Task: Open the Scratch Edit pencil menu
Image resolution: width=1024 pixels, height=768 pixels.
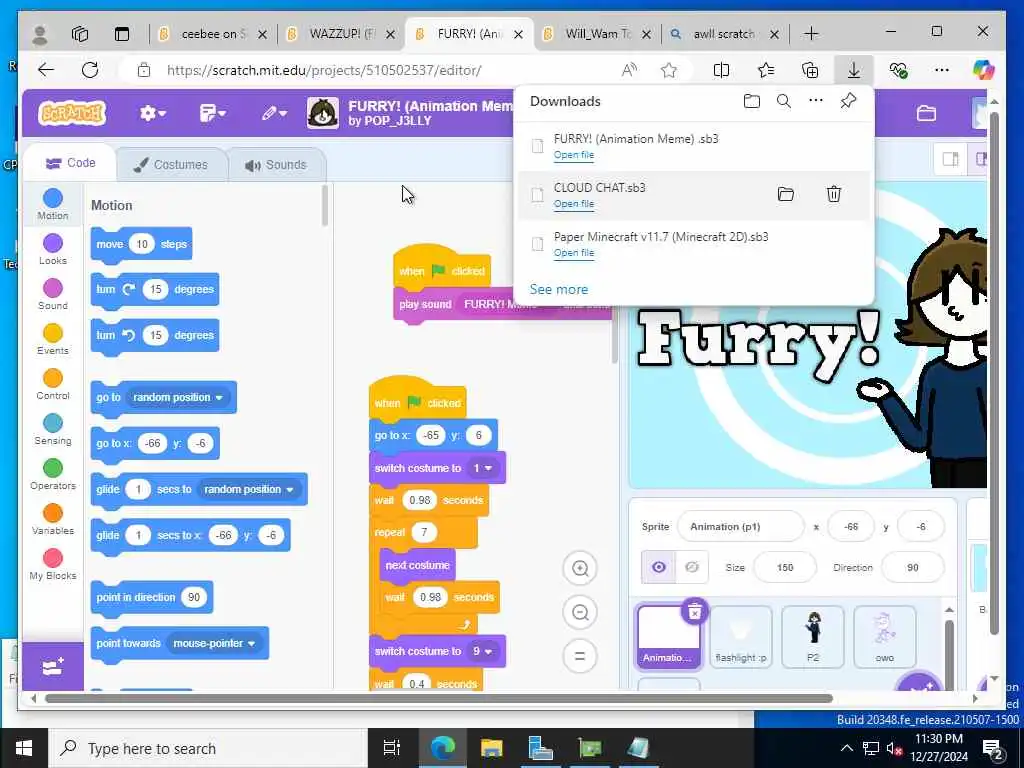Action: tap(274, 114)
